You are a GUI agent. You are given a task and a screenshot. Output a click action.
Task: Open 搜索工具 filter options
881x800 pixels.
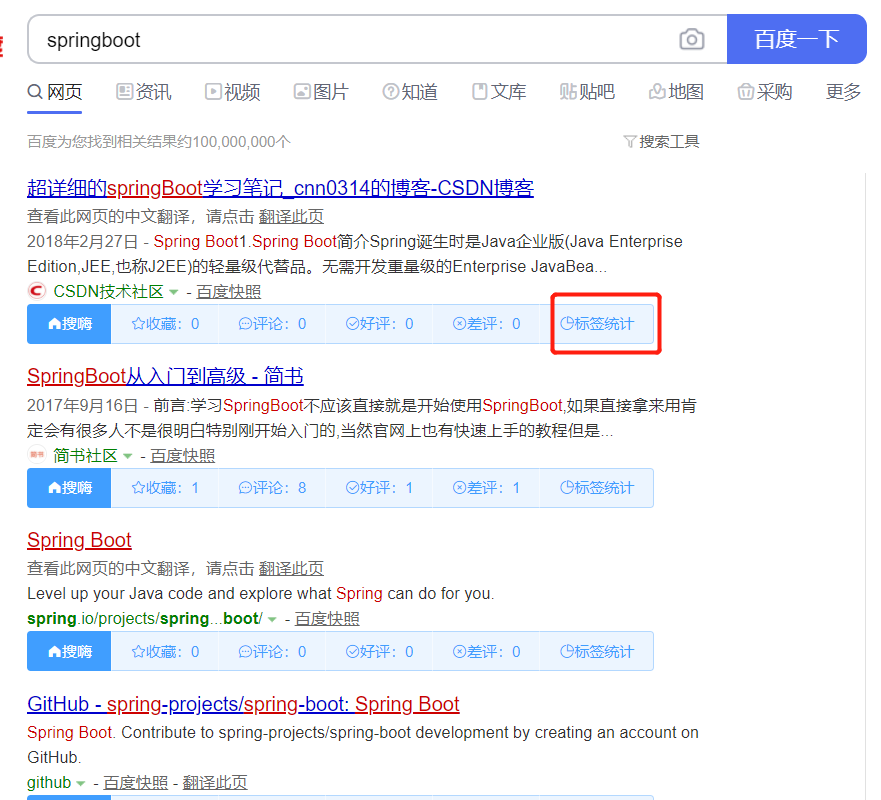(x=661, y=142)
